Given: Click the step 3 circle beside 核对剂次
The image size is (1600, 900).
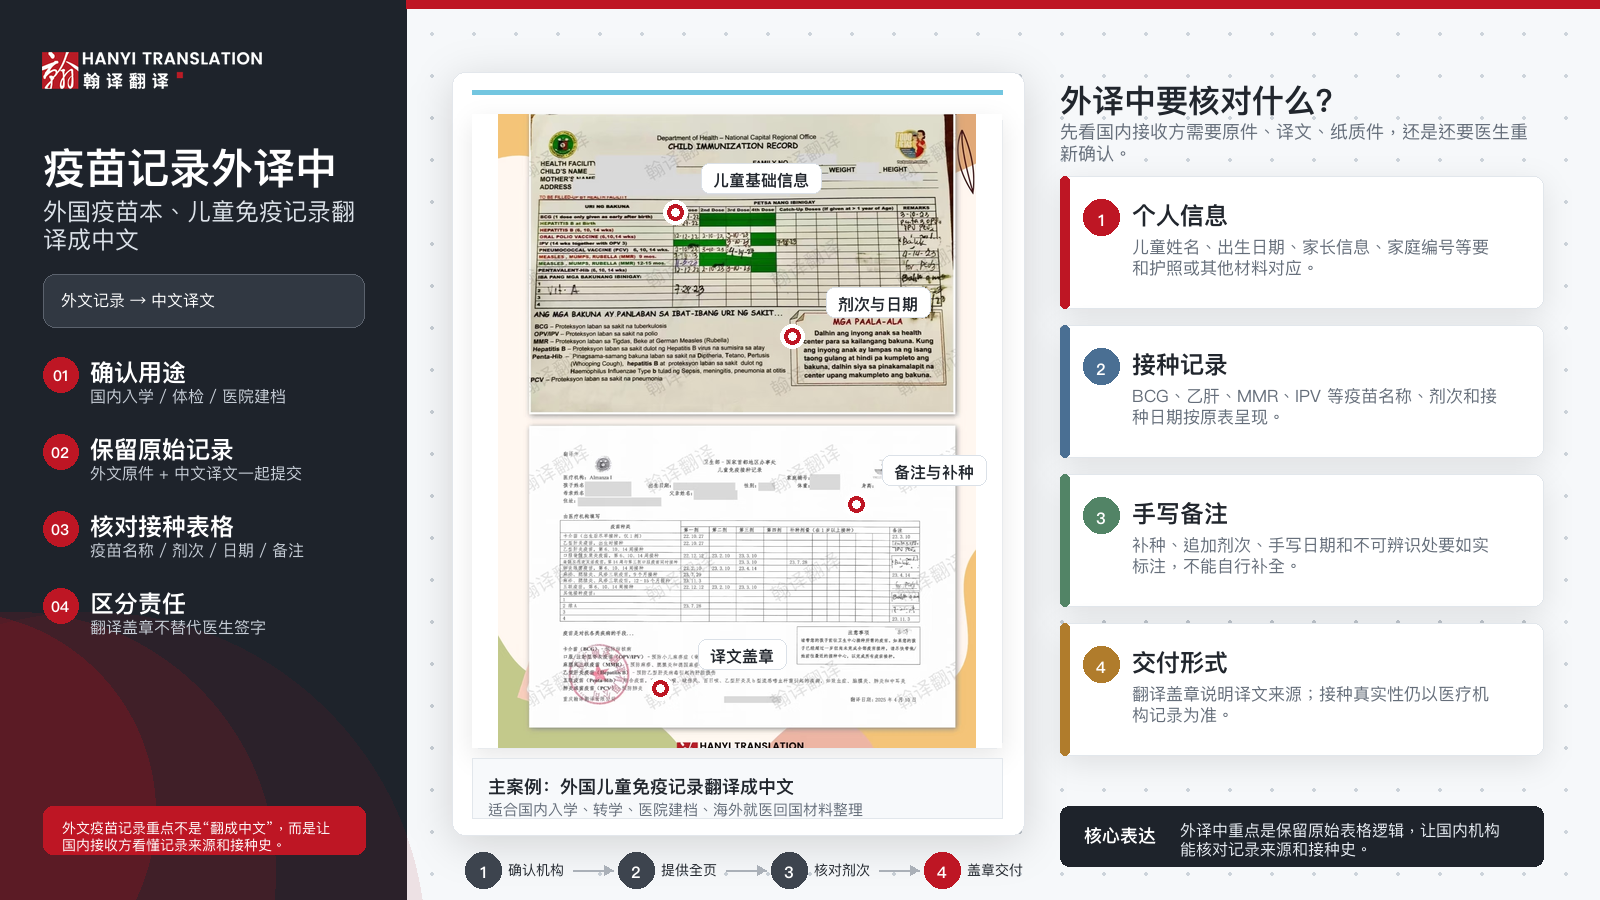Looking at the screenshot, I should coord(789,871).
